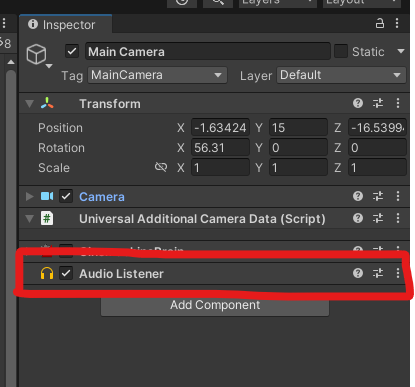Click Universal Additional Camera Data script icon

47,218
